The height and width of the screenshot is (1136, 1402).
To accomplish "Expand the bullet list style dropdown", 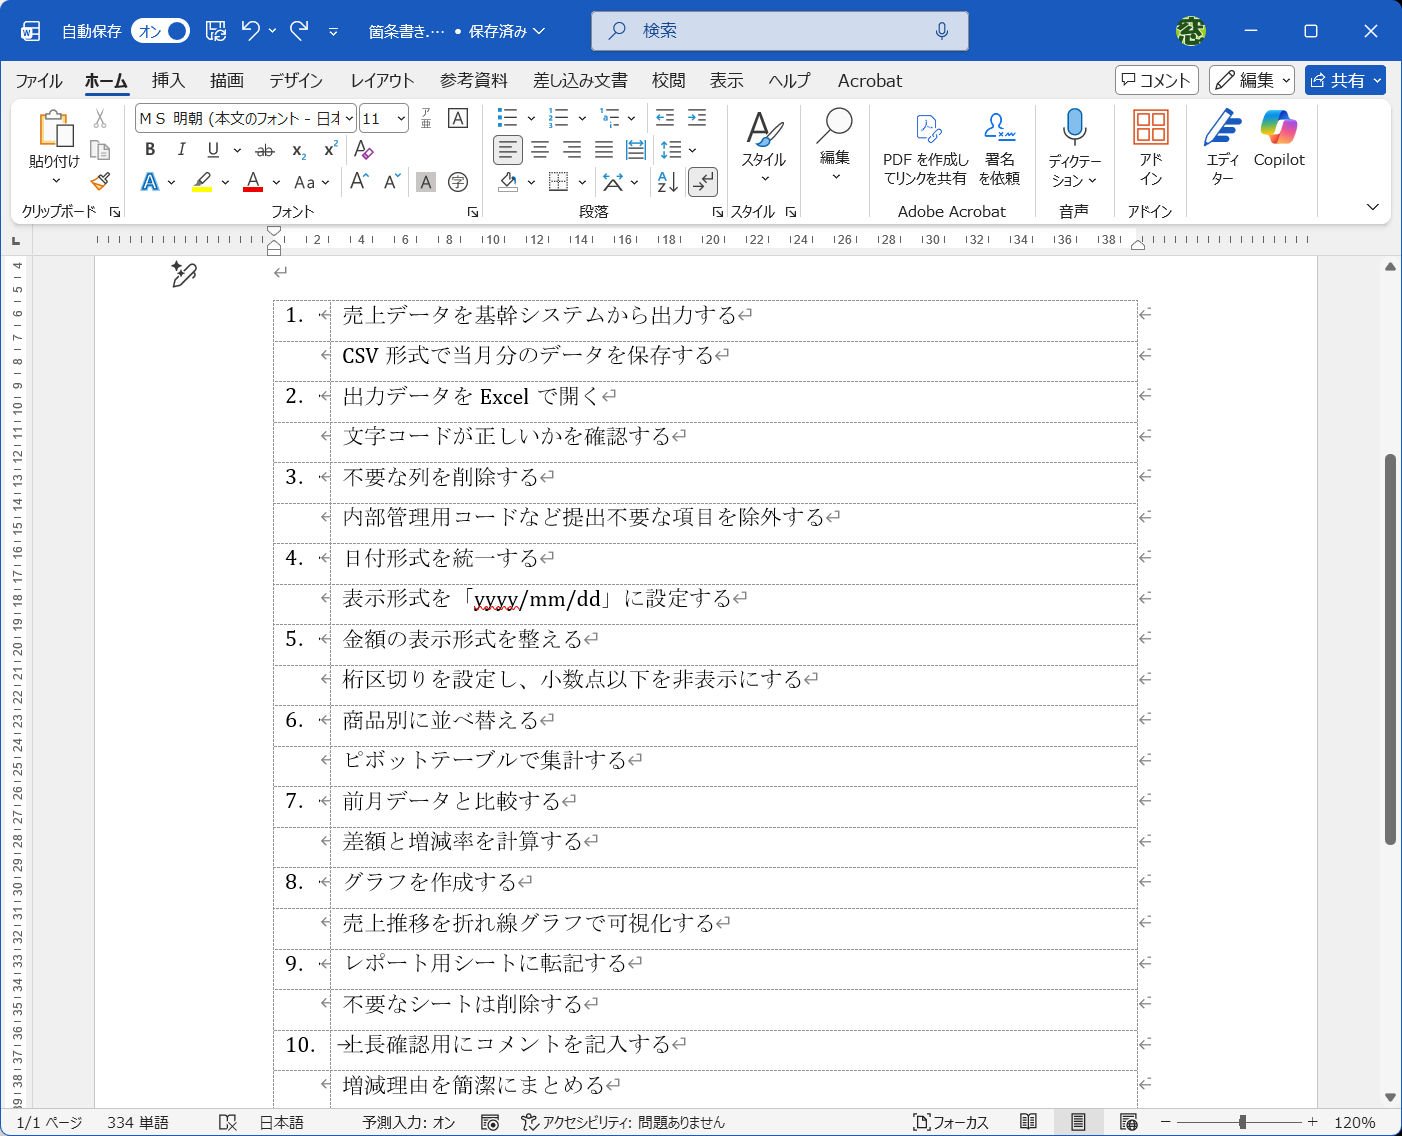I will (x=530, y=117).
